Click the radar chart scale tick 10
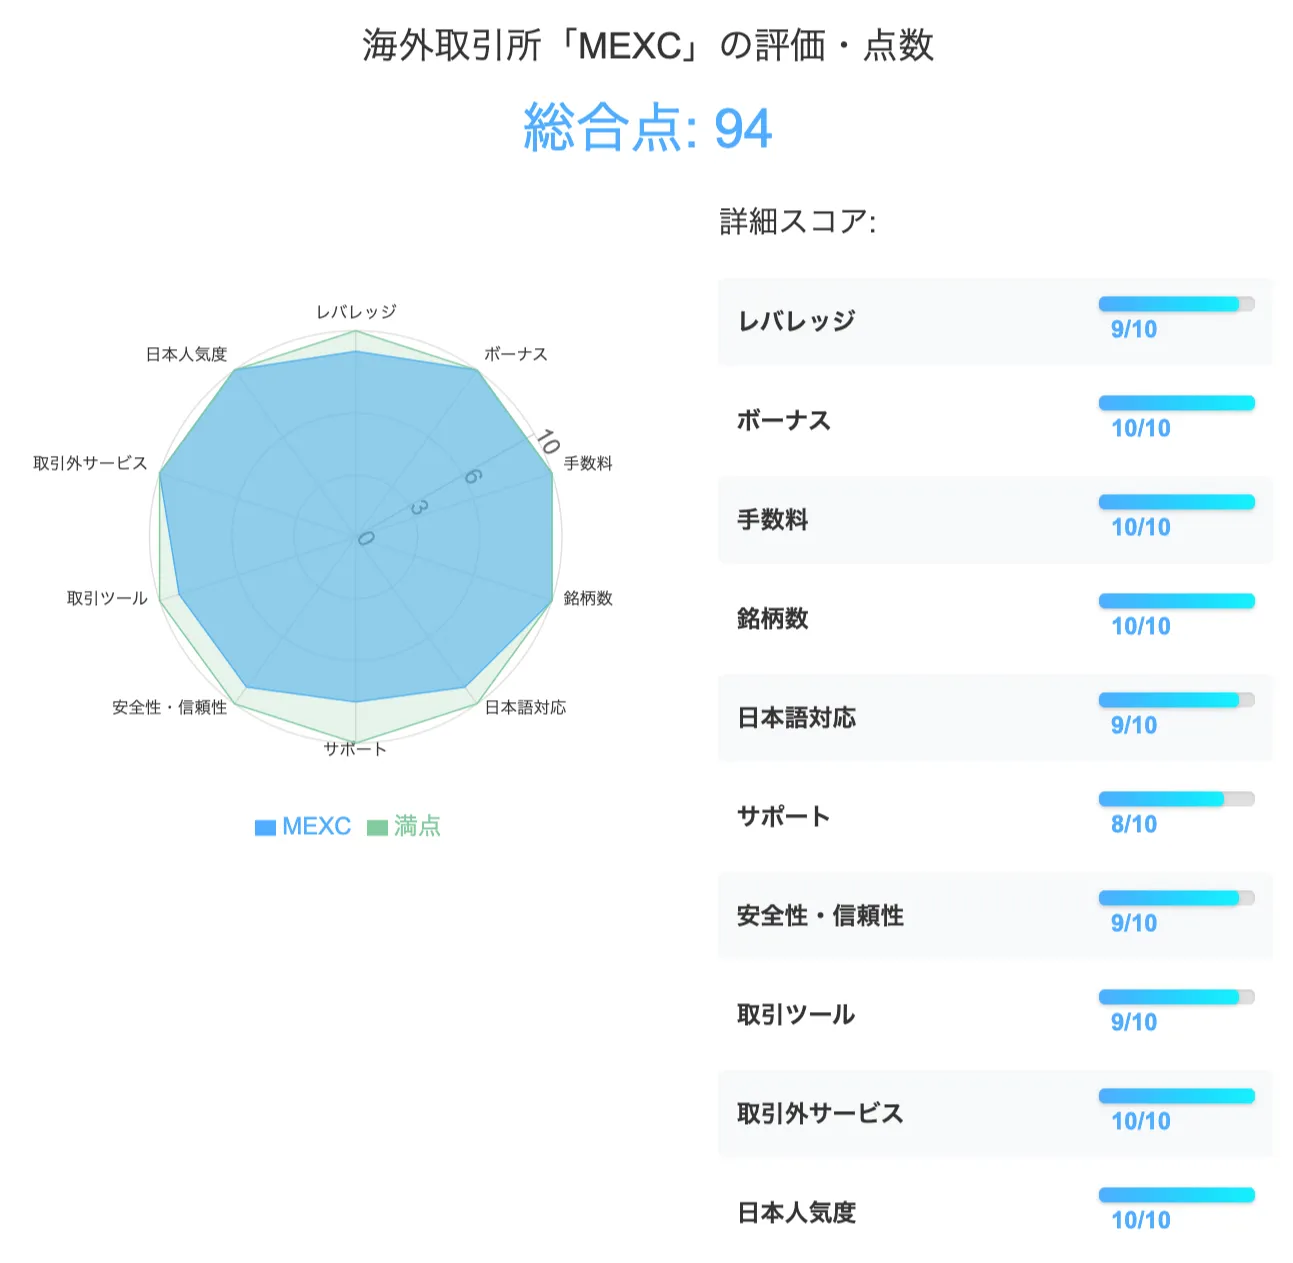 point(547,441)
